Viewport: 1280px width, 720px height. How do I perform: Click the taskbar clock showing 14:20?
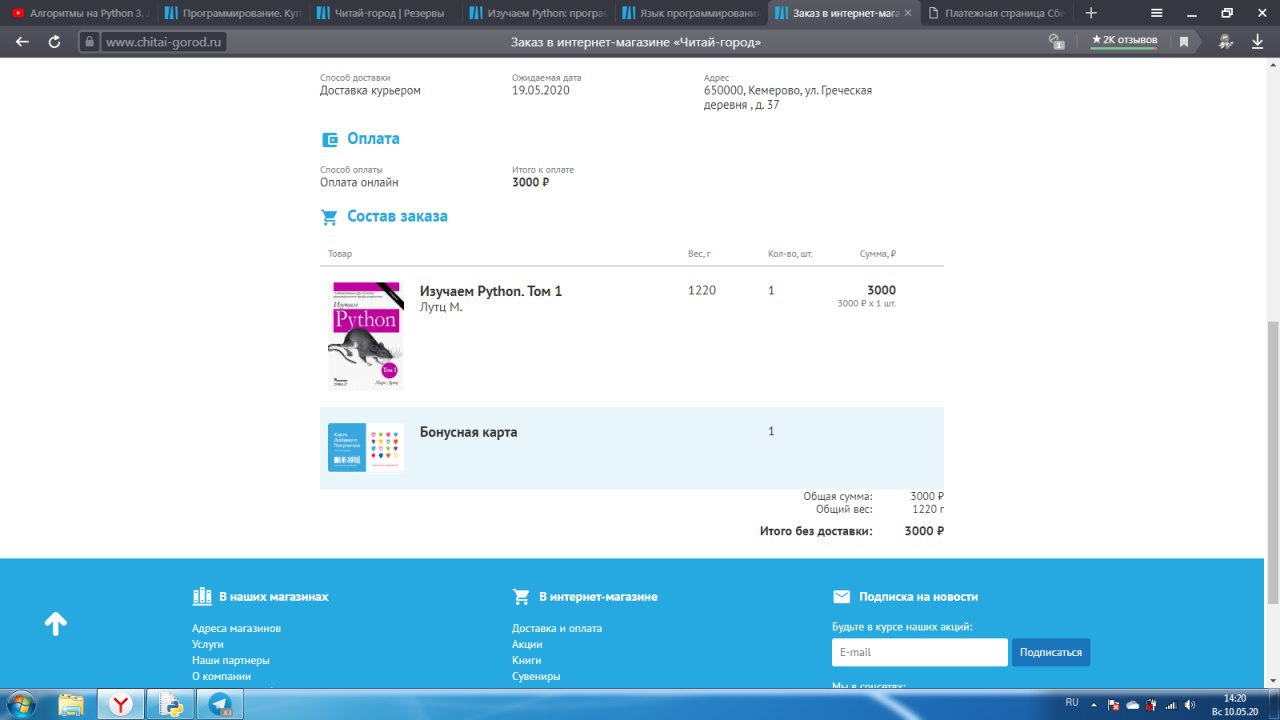[1235, 705]
